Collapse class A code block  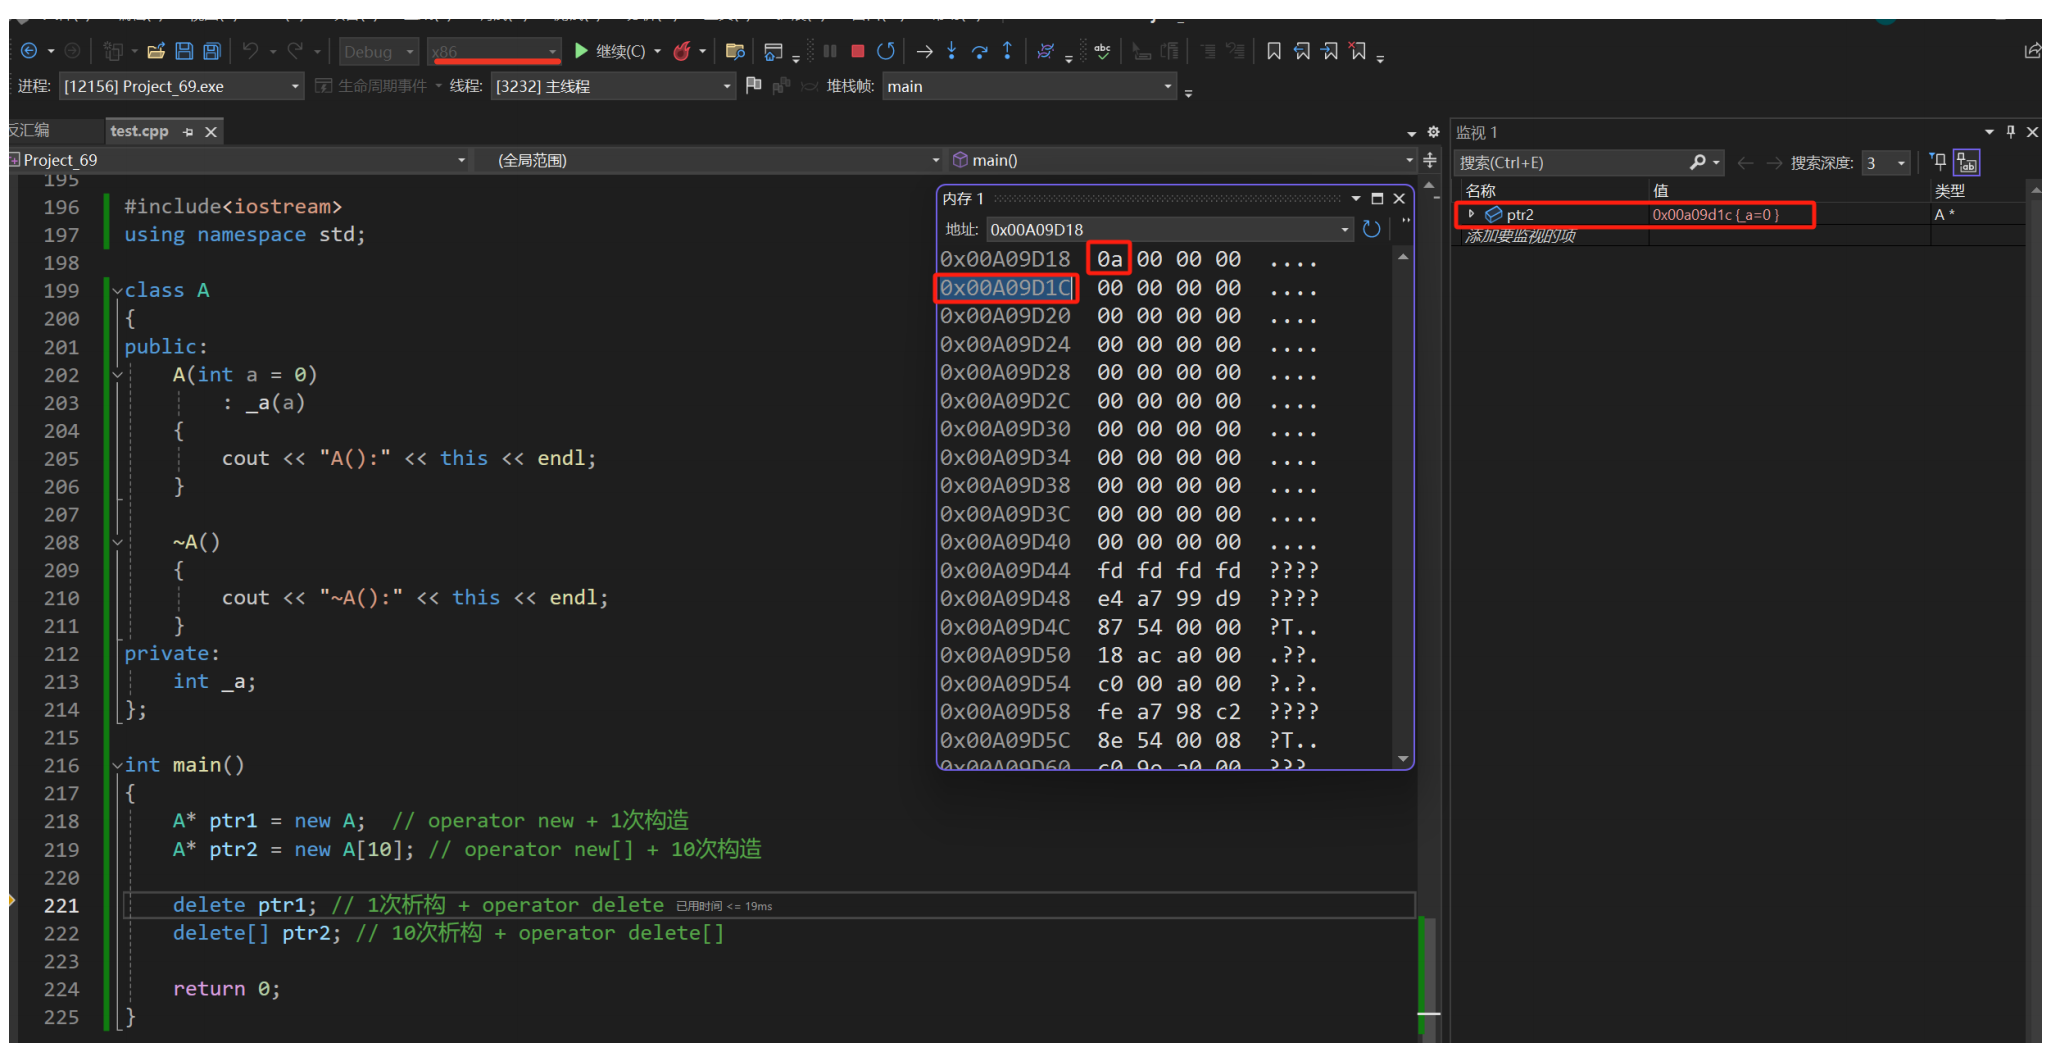117,291
